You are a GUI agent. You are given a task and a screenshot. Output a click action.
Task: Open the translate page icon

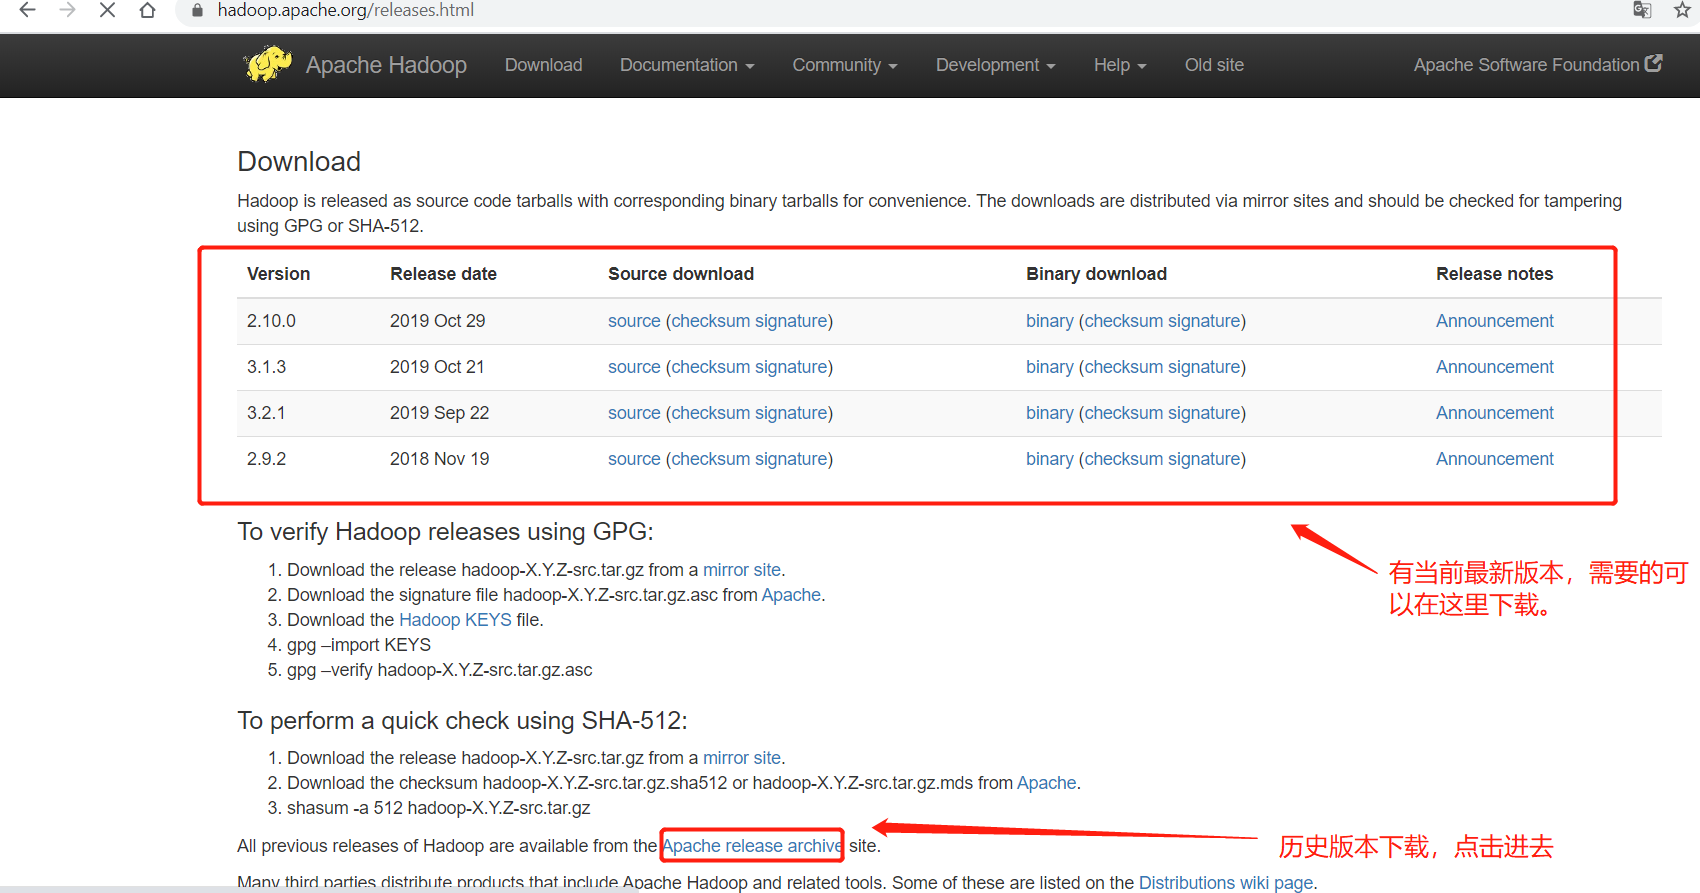tap(1642, 10)
